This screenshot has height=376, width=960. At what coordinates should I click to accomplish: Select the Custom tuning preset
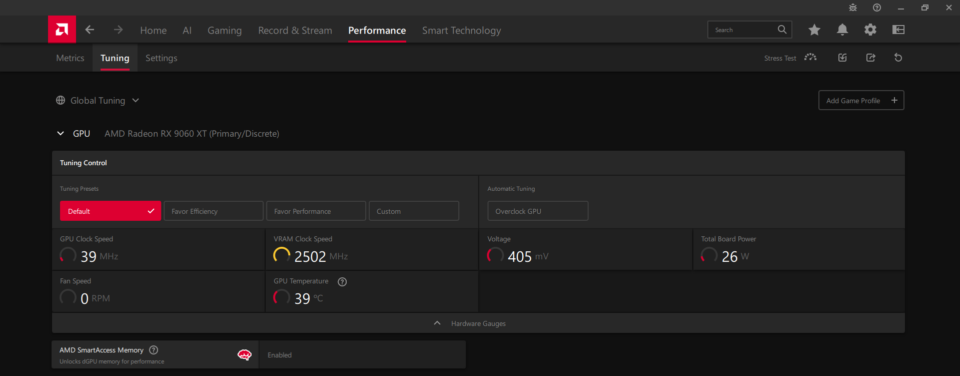[x=414, y=211]
